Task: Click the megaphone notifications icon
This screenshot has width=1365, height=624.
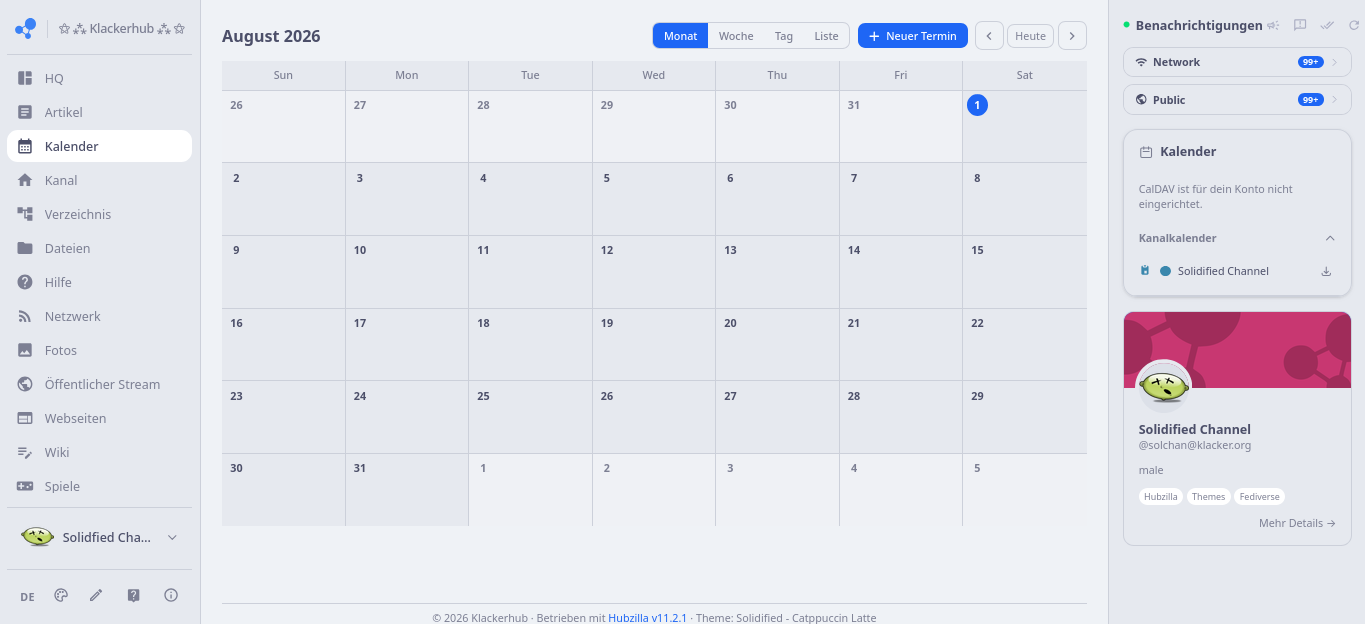Action: pos(1273,25)
